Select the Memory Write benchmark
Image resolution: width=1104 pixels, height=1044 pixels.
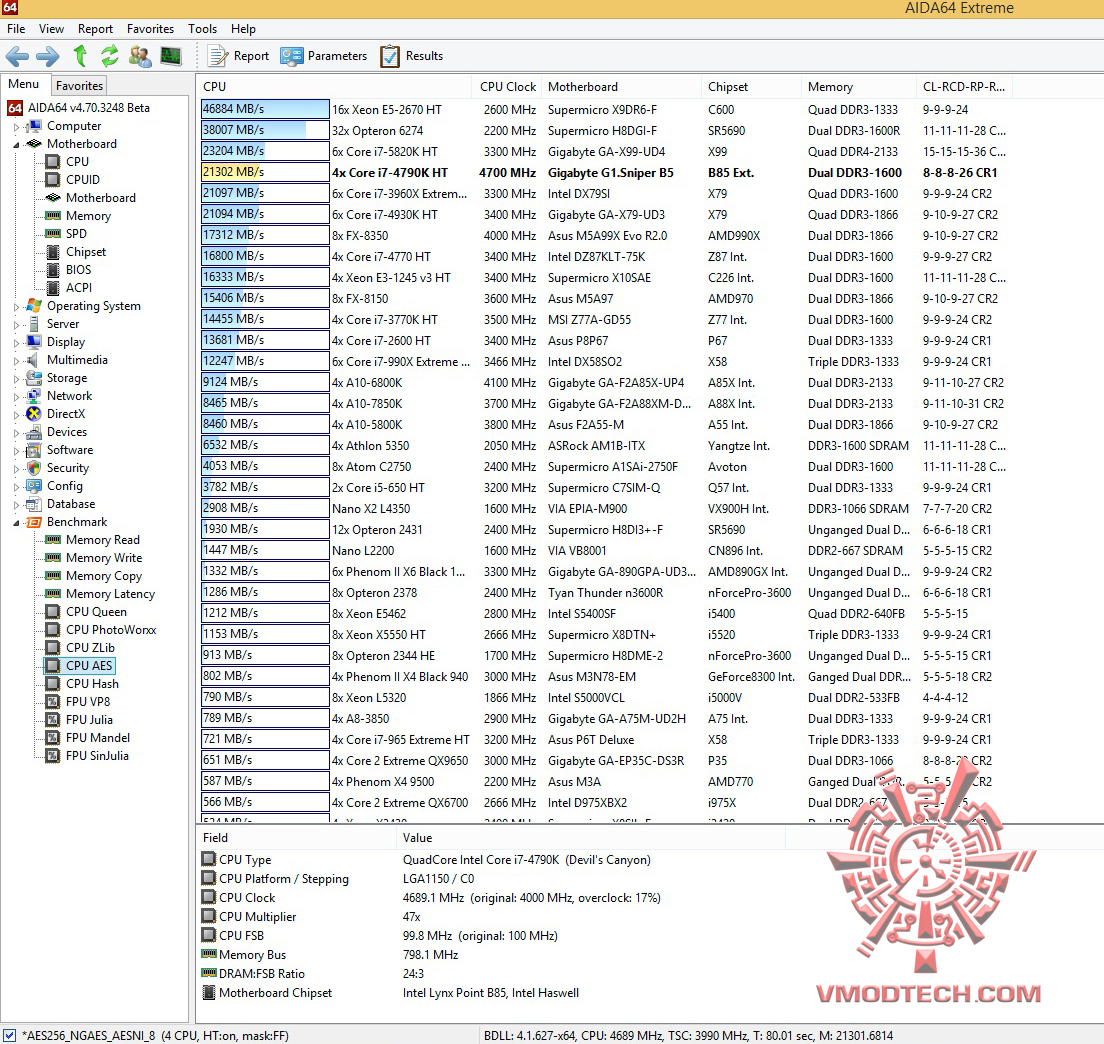coord(104,558)
